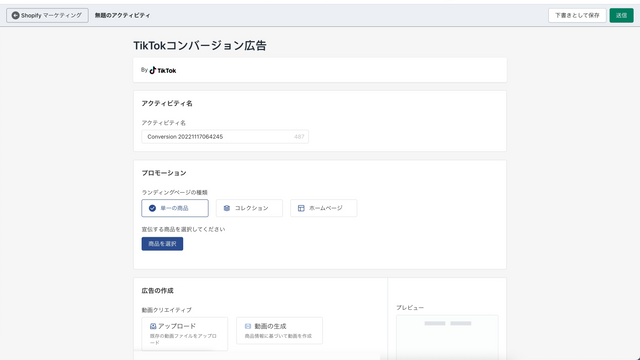Select コレクション landing page type
Screen dimensions: 640x360
point(249,208)
